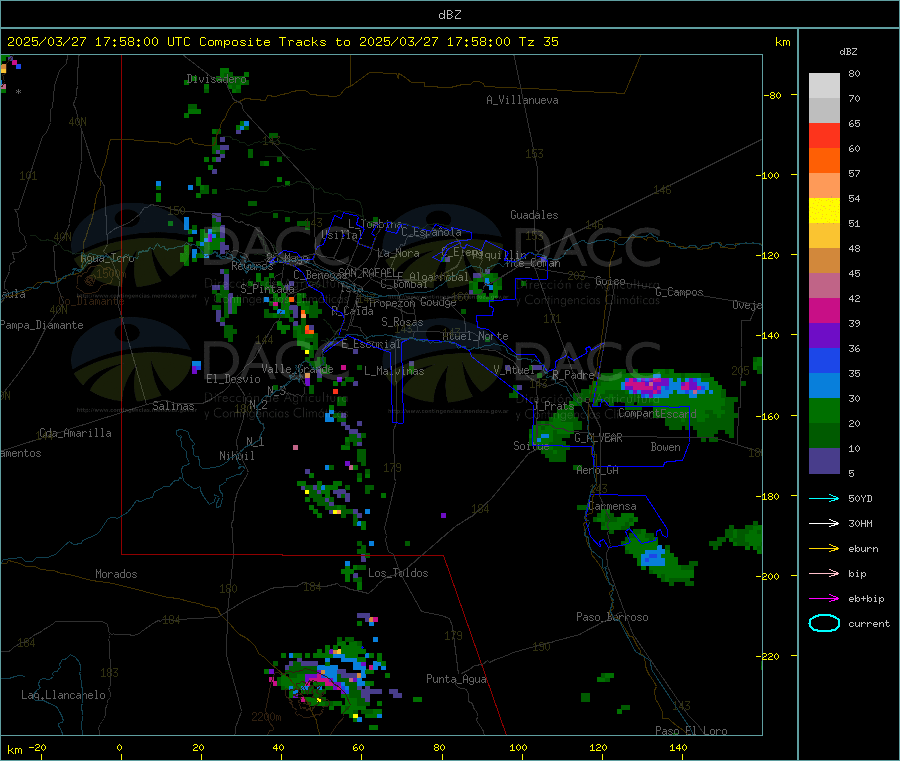This screenshot has width=900, height=761.
Task: Click the Bowen location label
Action: tap(666, 446)
